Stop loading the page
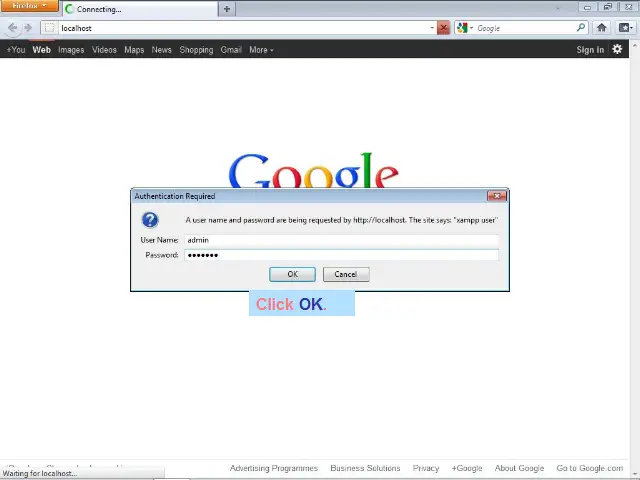Screen dimensions: 640x480 pyautogui.click(x=443, y=28)
